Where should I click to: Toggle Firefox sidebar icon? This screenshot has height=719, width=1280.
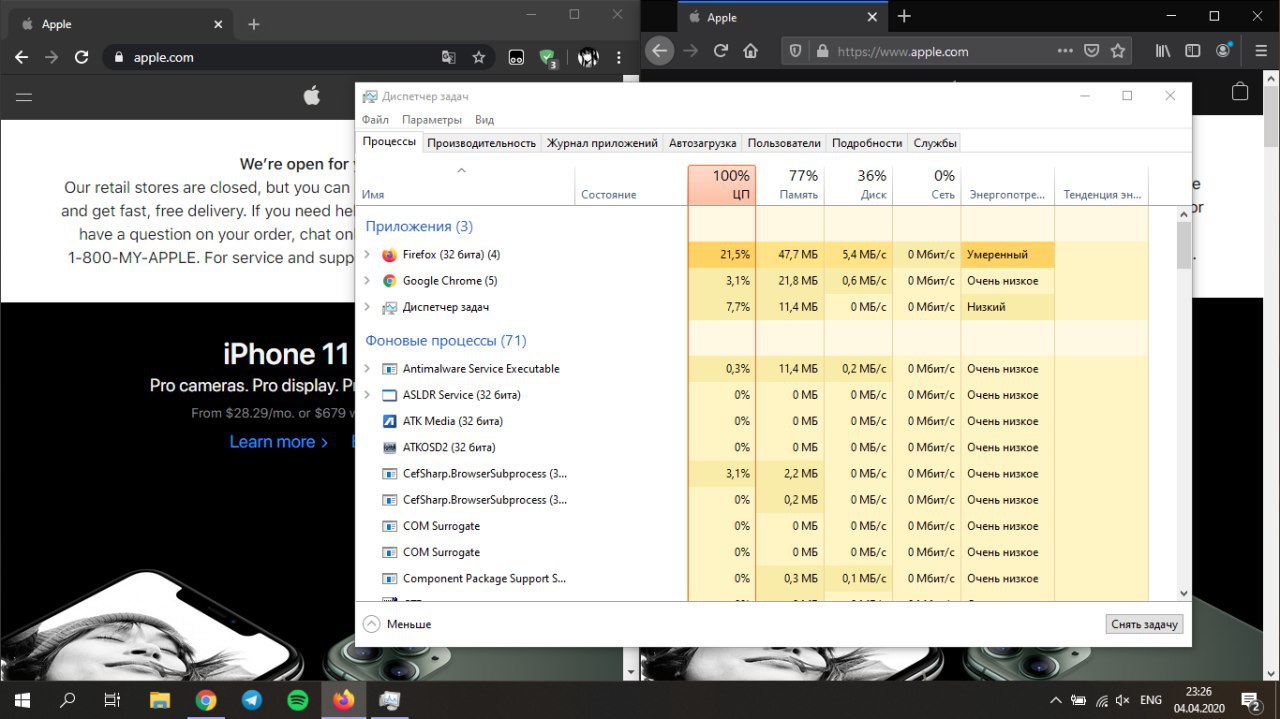[1192, 50]
